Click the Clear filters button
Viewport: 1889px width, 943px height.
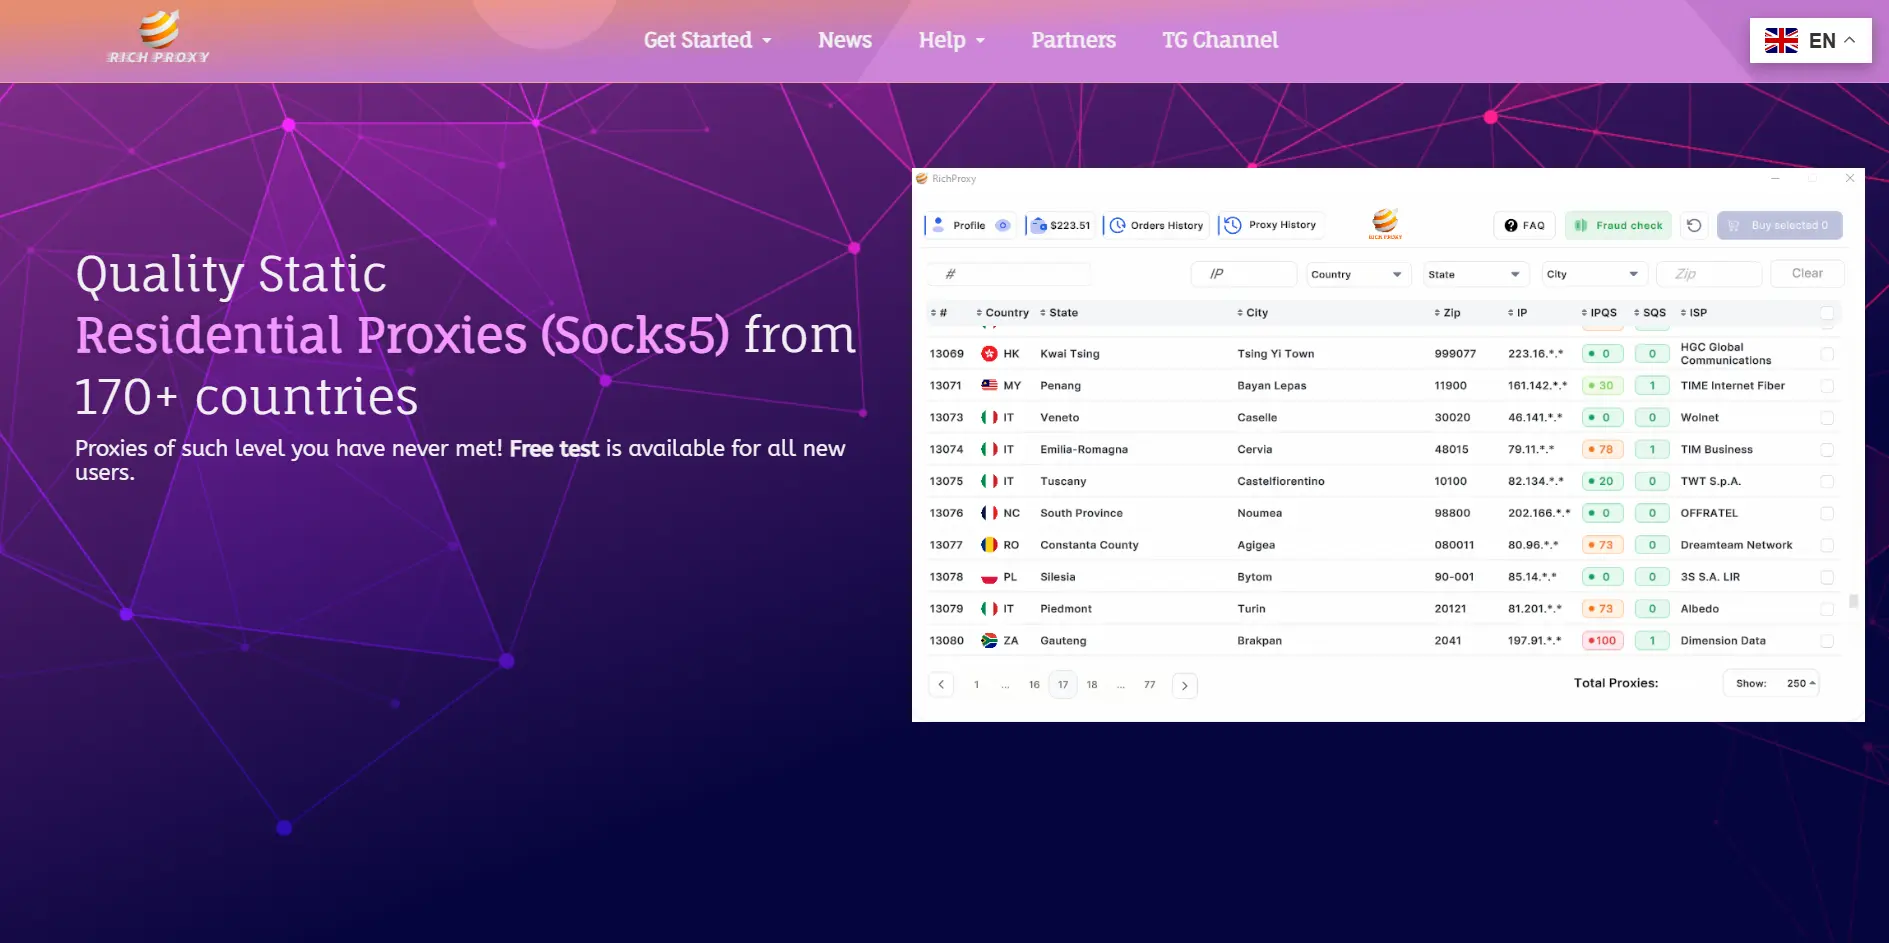point(1806,273)
